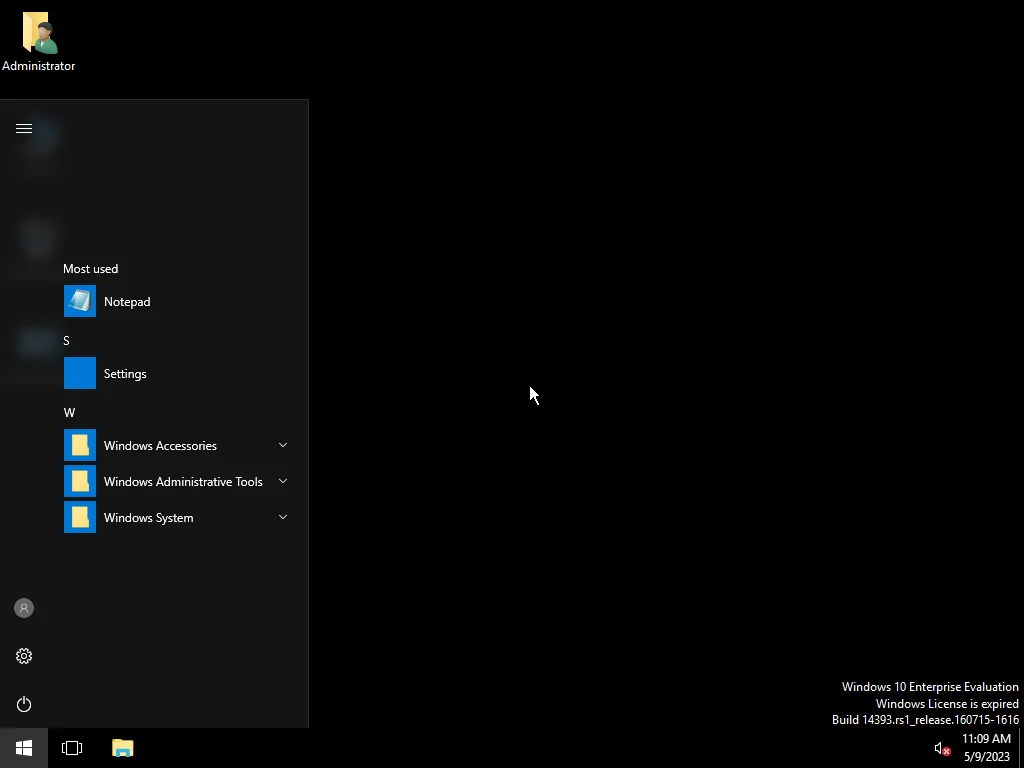Open the Power options icon
This screenshot has height=768, width=1024.
click(24, 704)
